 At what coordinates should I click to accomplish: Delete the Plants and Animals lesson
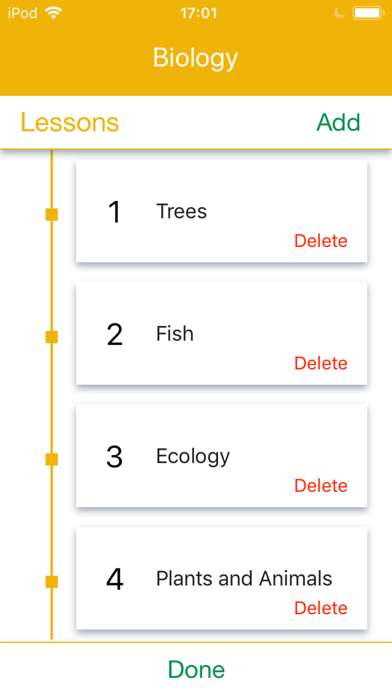point(321,608)
